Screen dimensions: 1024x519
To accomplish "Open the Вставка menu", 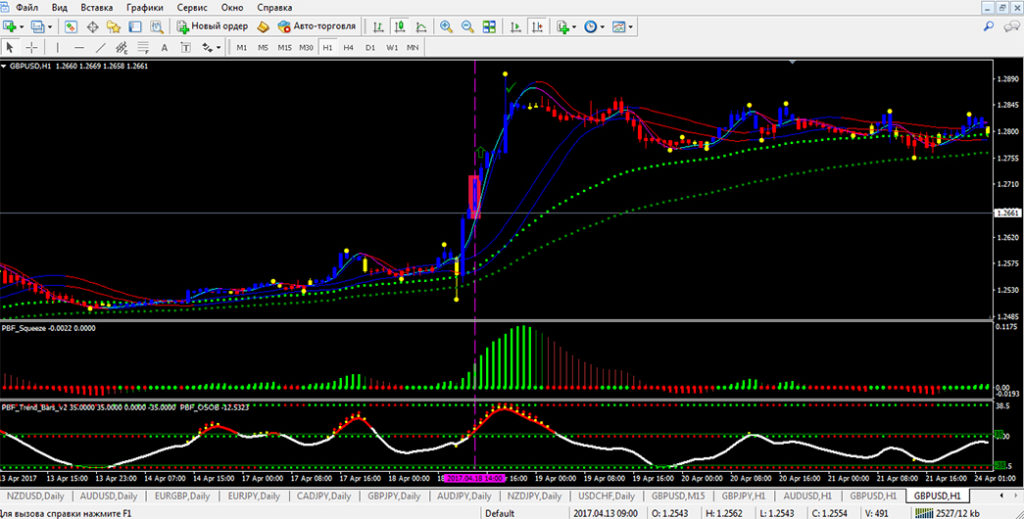I will coord(97,8).
